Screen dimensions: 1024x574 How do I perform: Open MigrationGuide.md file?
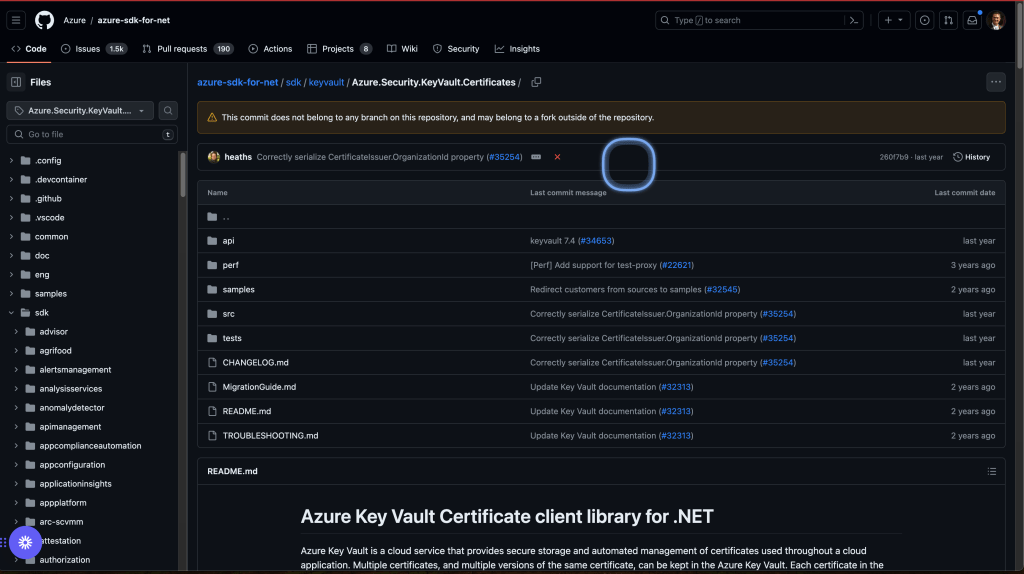point(259,387)
